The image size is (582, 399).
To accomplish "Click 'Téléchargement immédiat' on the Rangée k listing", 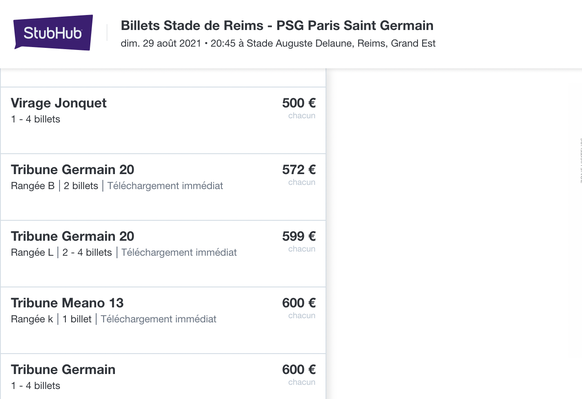I will click(158, 319).
